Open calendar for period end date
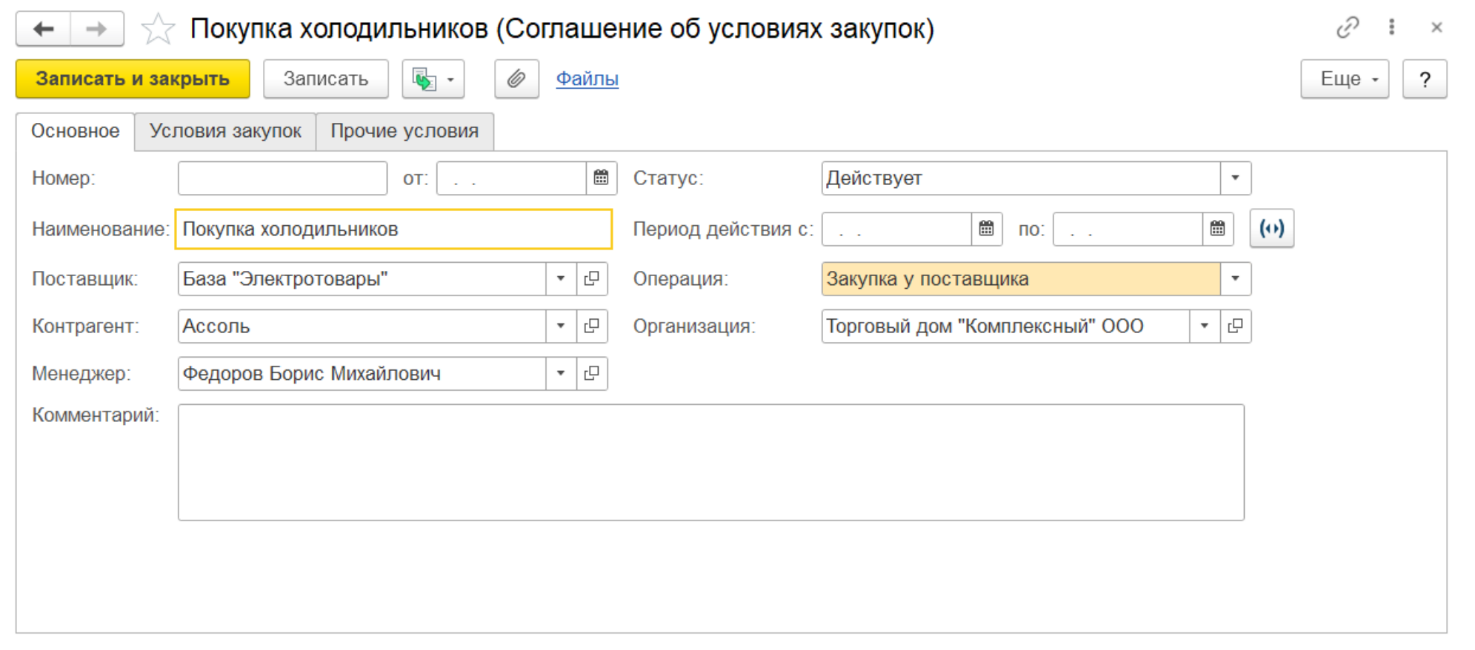 (x=1217, y=229)
